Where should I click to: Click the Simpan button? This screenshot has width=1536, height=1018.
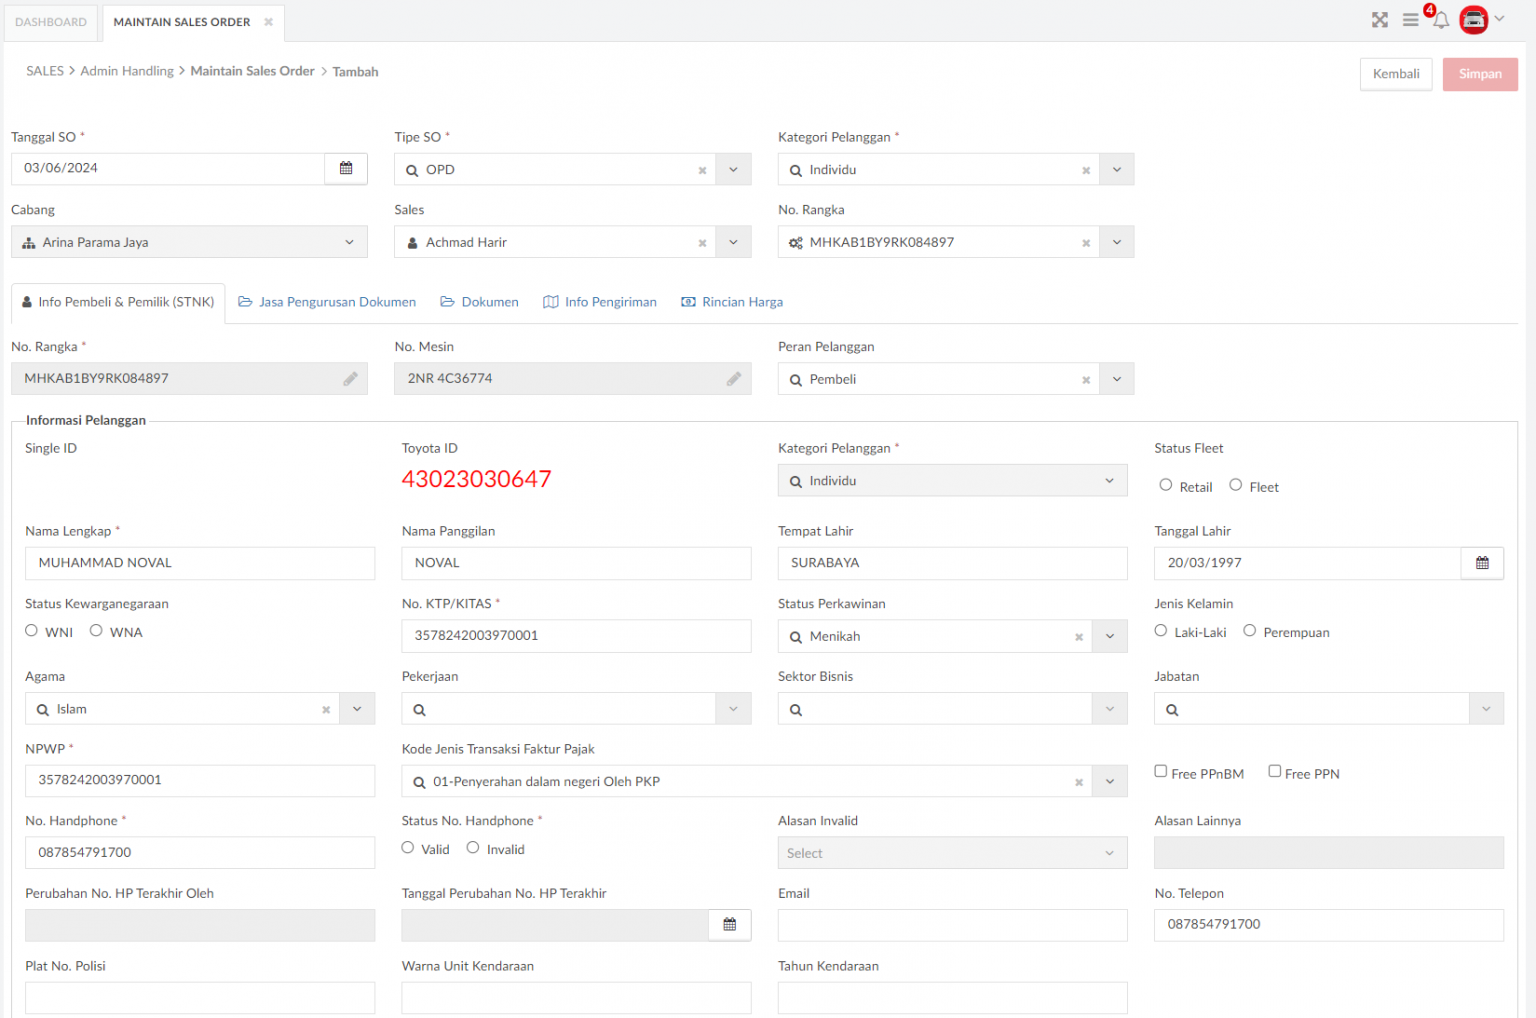1480,73
